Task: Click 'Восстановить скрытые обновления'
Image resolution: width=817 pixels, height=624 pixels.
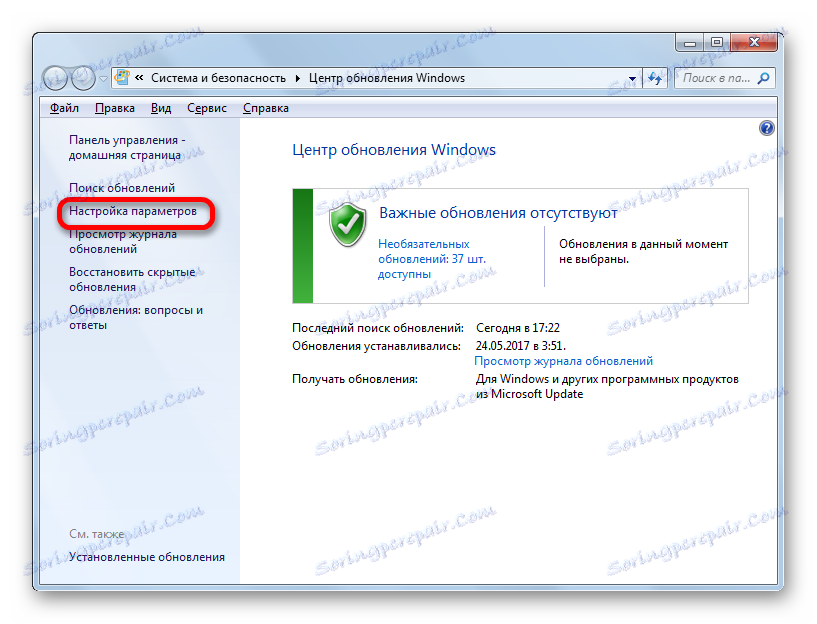Action: (132, 279)
